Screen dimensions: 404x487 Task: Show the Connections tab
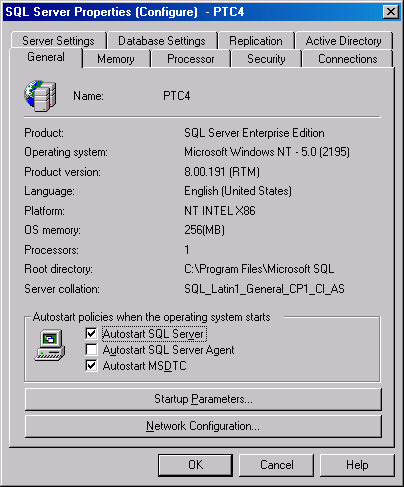pos(348,59)
